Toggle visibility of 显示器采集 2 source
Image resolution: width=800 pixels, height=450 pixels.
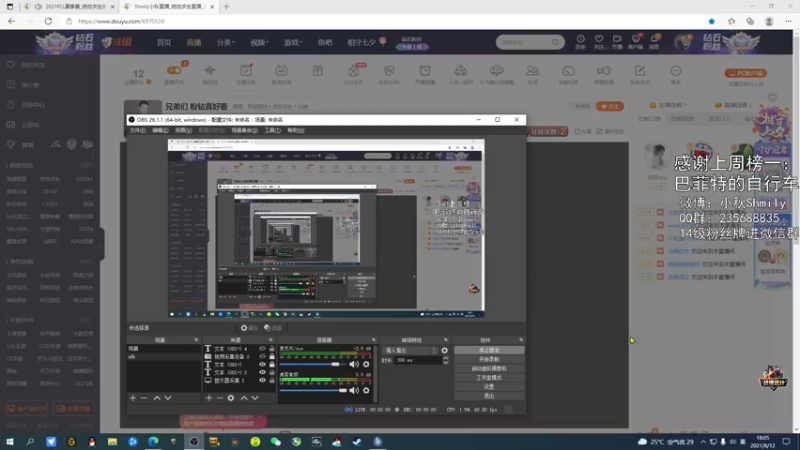tap(262, 380)
